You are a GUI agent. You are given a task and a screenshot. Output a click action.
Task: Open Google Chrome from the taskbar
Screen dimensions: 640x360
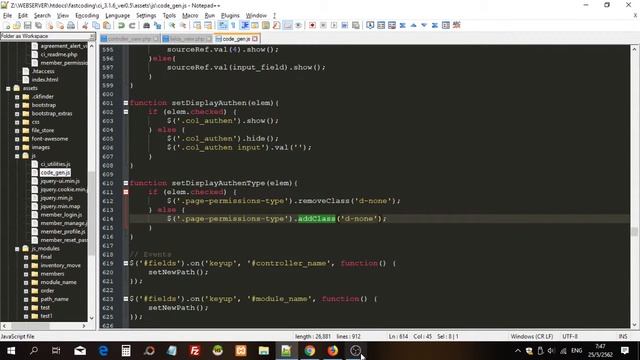310,351
